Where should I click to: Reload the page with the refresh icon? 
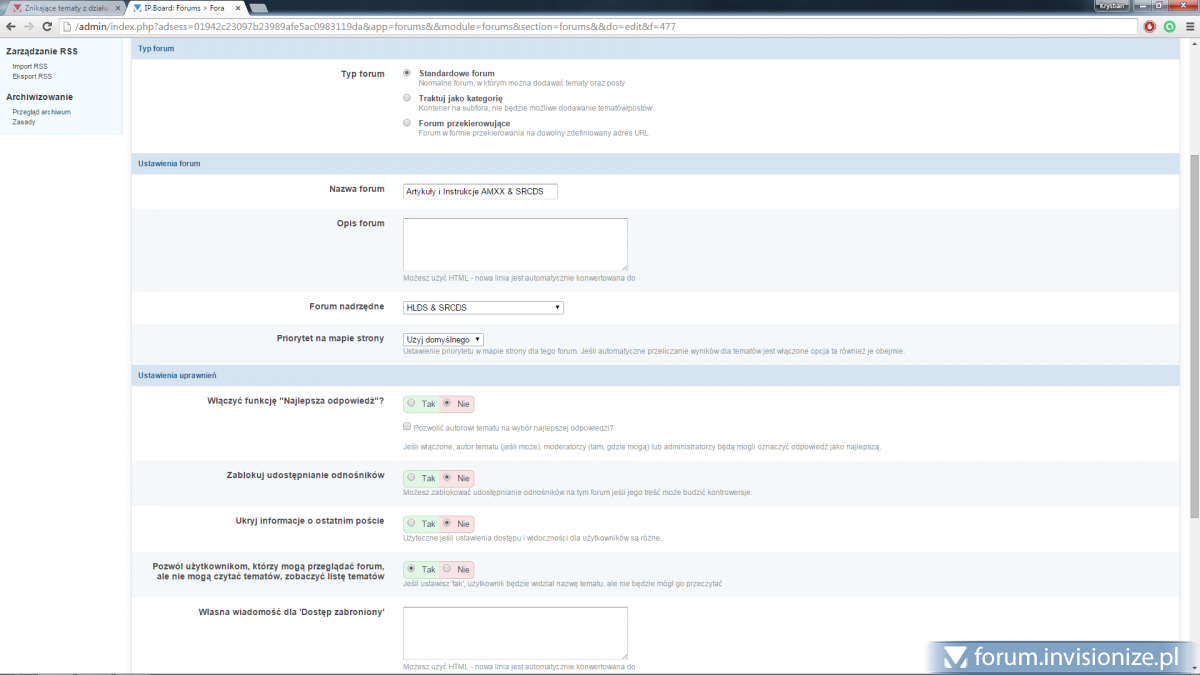tap(46, 26)
